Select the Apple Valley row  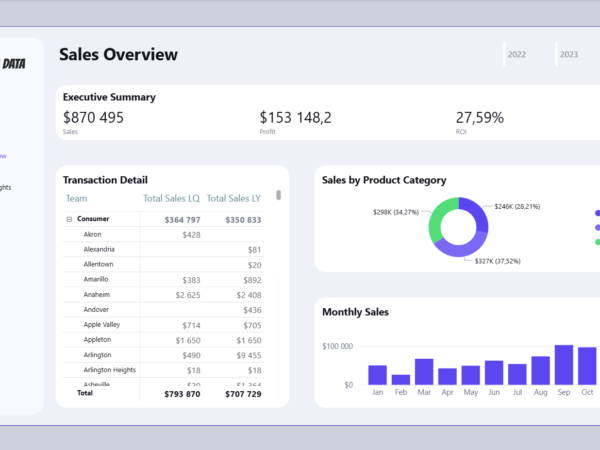[163, 325]
